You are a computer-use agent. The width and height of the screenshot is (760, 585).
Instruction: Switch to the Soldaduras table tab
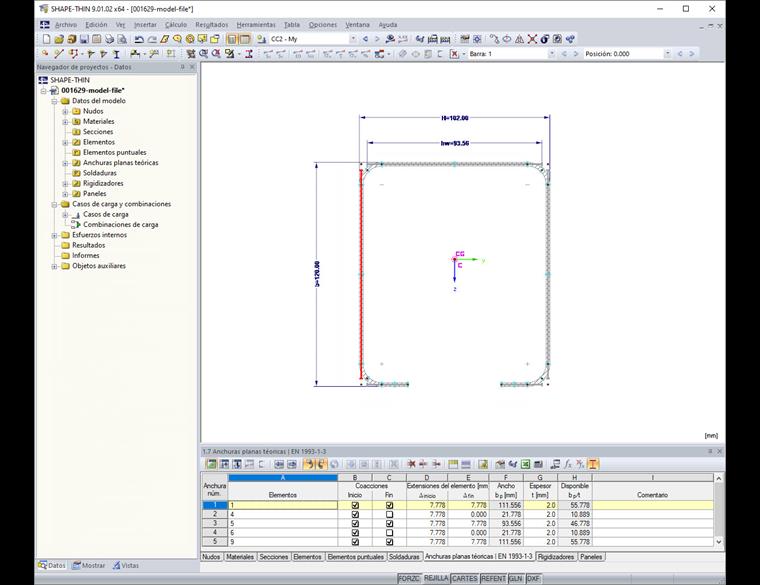(x=404, y=557)
